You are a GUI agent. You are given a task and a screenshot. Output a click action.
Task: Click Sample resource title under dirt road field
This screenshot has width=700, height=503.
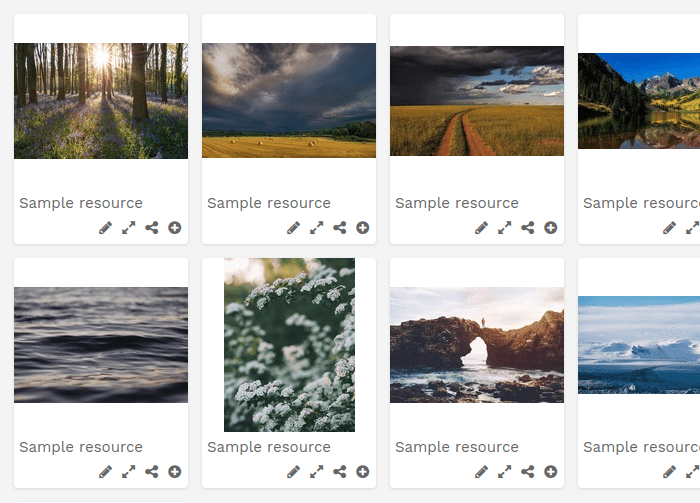[x=457, y=203]
